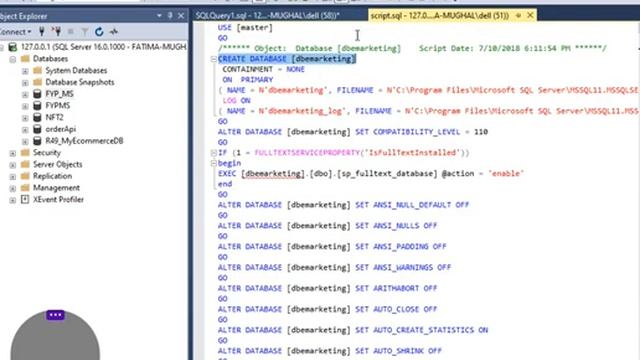640x360 pixels.
Task: Click the R49_MyEcommerceDB database icon
Action: [x=37, y=141]
